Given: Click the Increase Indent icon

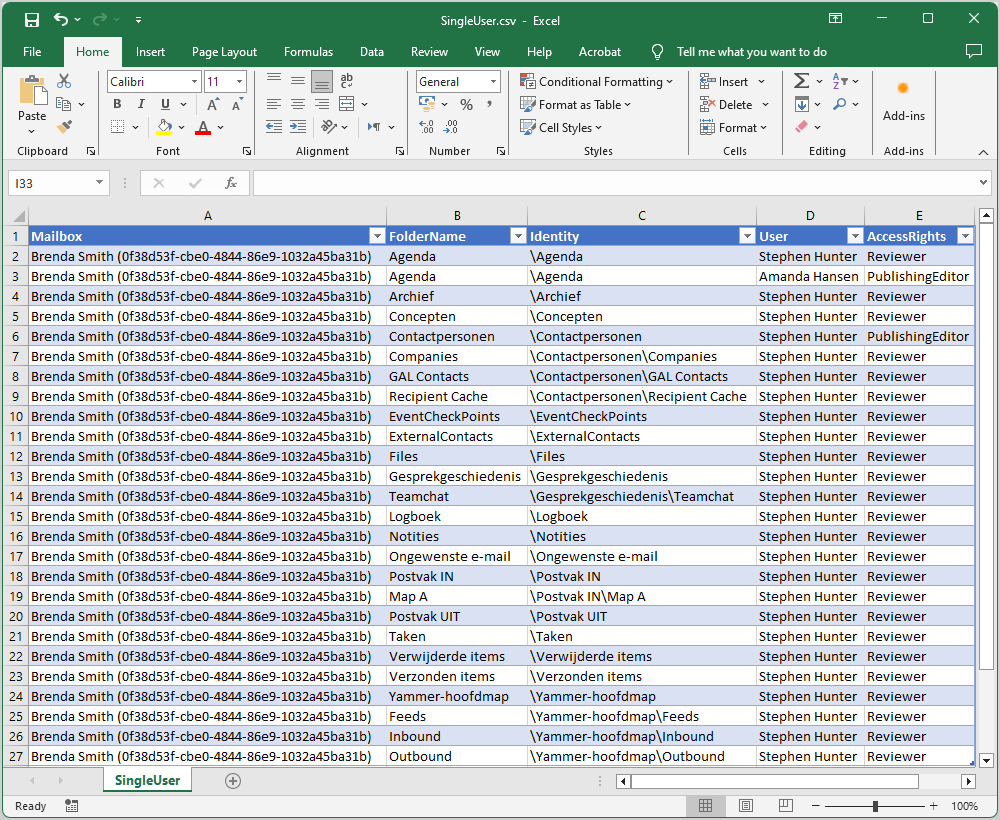Looking at the screenshot, I should click(x=298, y=126).
